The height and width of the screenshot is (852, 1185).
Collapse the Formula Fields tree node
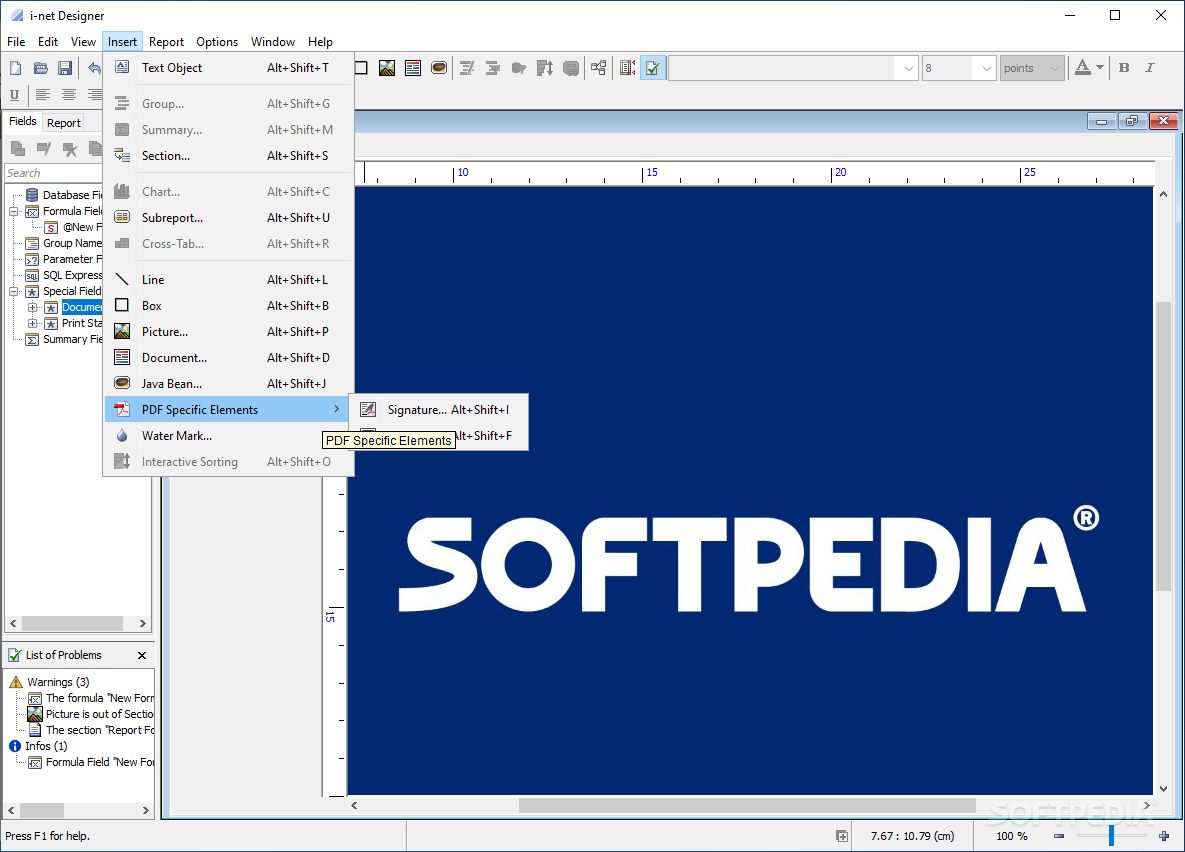click(14, 212)
